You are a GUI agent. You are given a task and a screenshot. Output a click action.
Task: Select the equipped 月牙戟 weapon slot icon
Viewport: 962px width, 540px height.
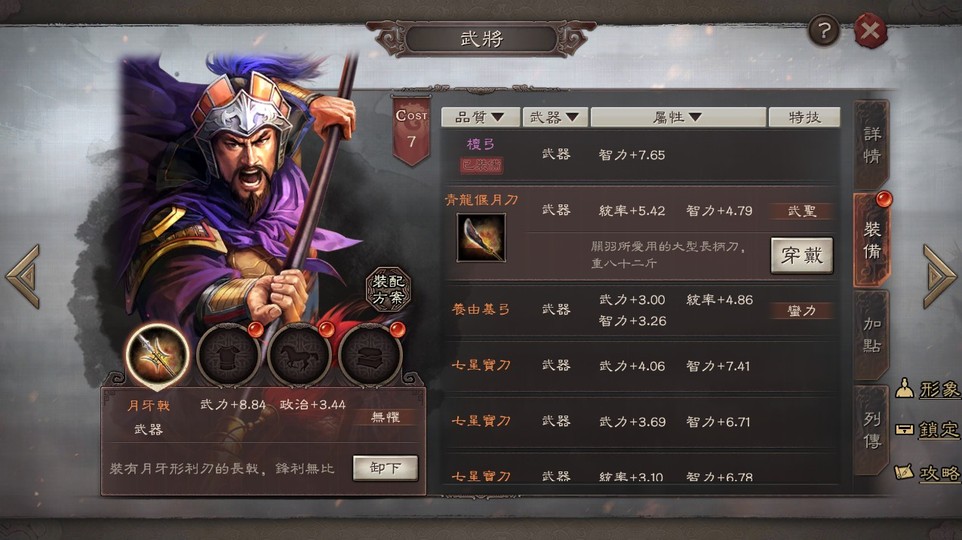[157, 355]
